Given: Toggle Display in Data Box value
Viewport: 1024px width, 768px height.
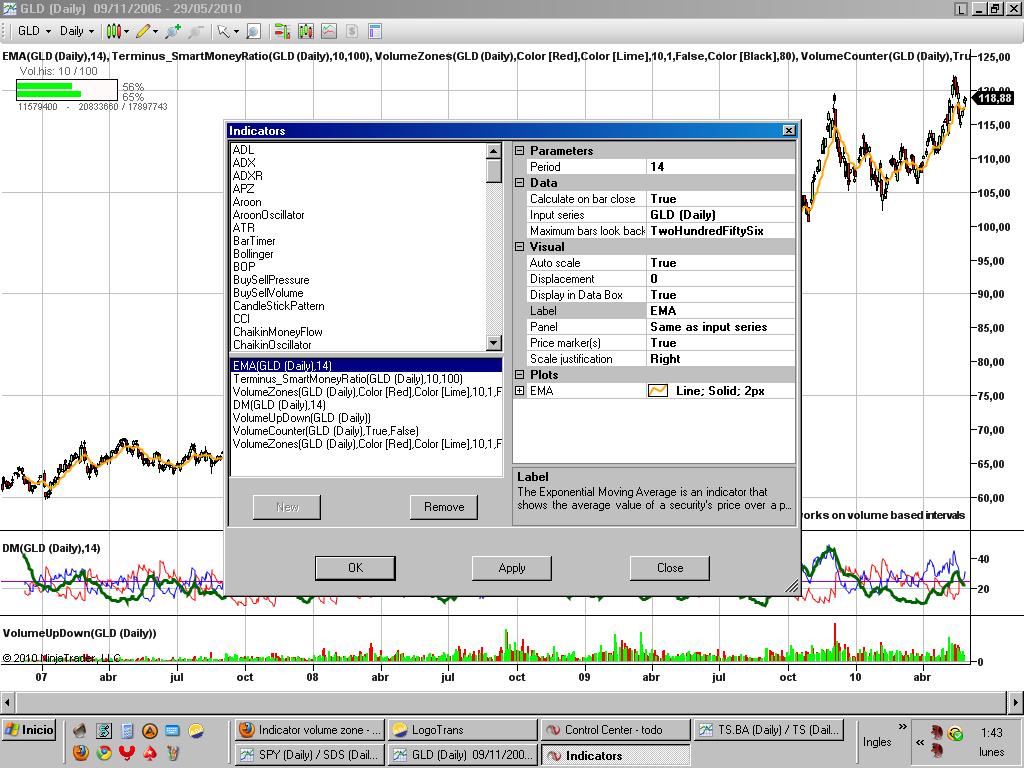Looking at the screenshot, I should pyautogui.click(x=720, y=295).
